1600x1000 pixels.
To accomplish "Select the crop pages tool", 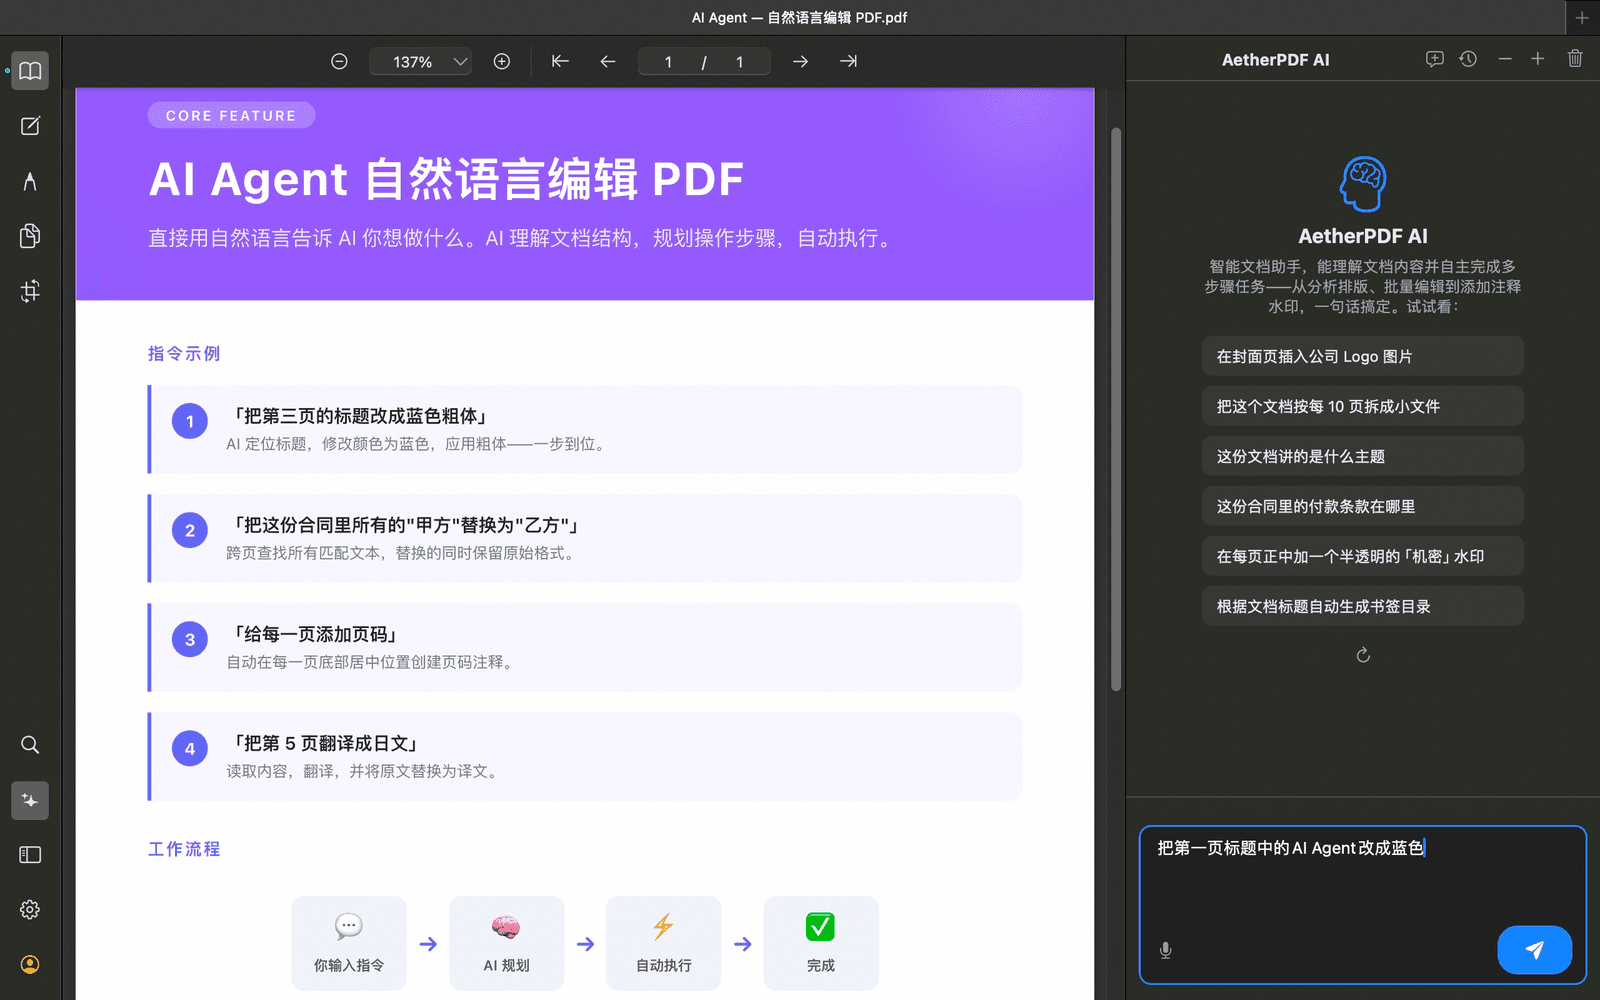I will click(x=30, y=291).
